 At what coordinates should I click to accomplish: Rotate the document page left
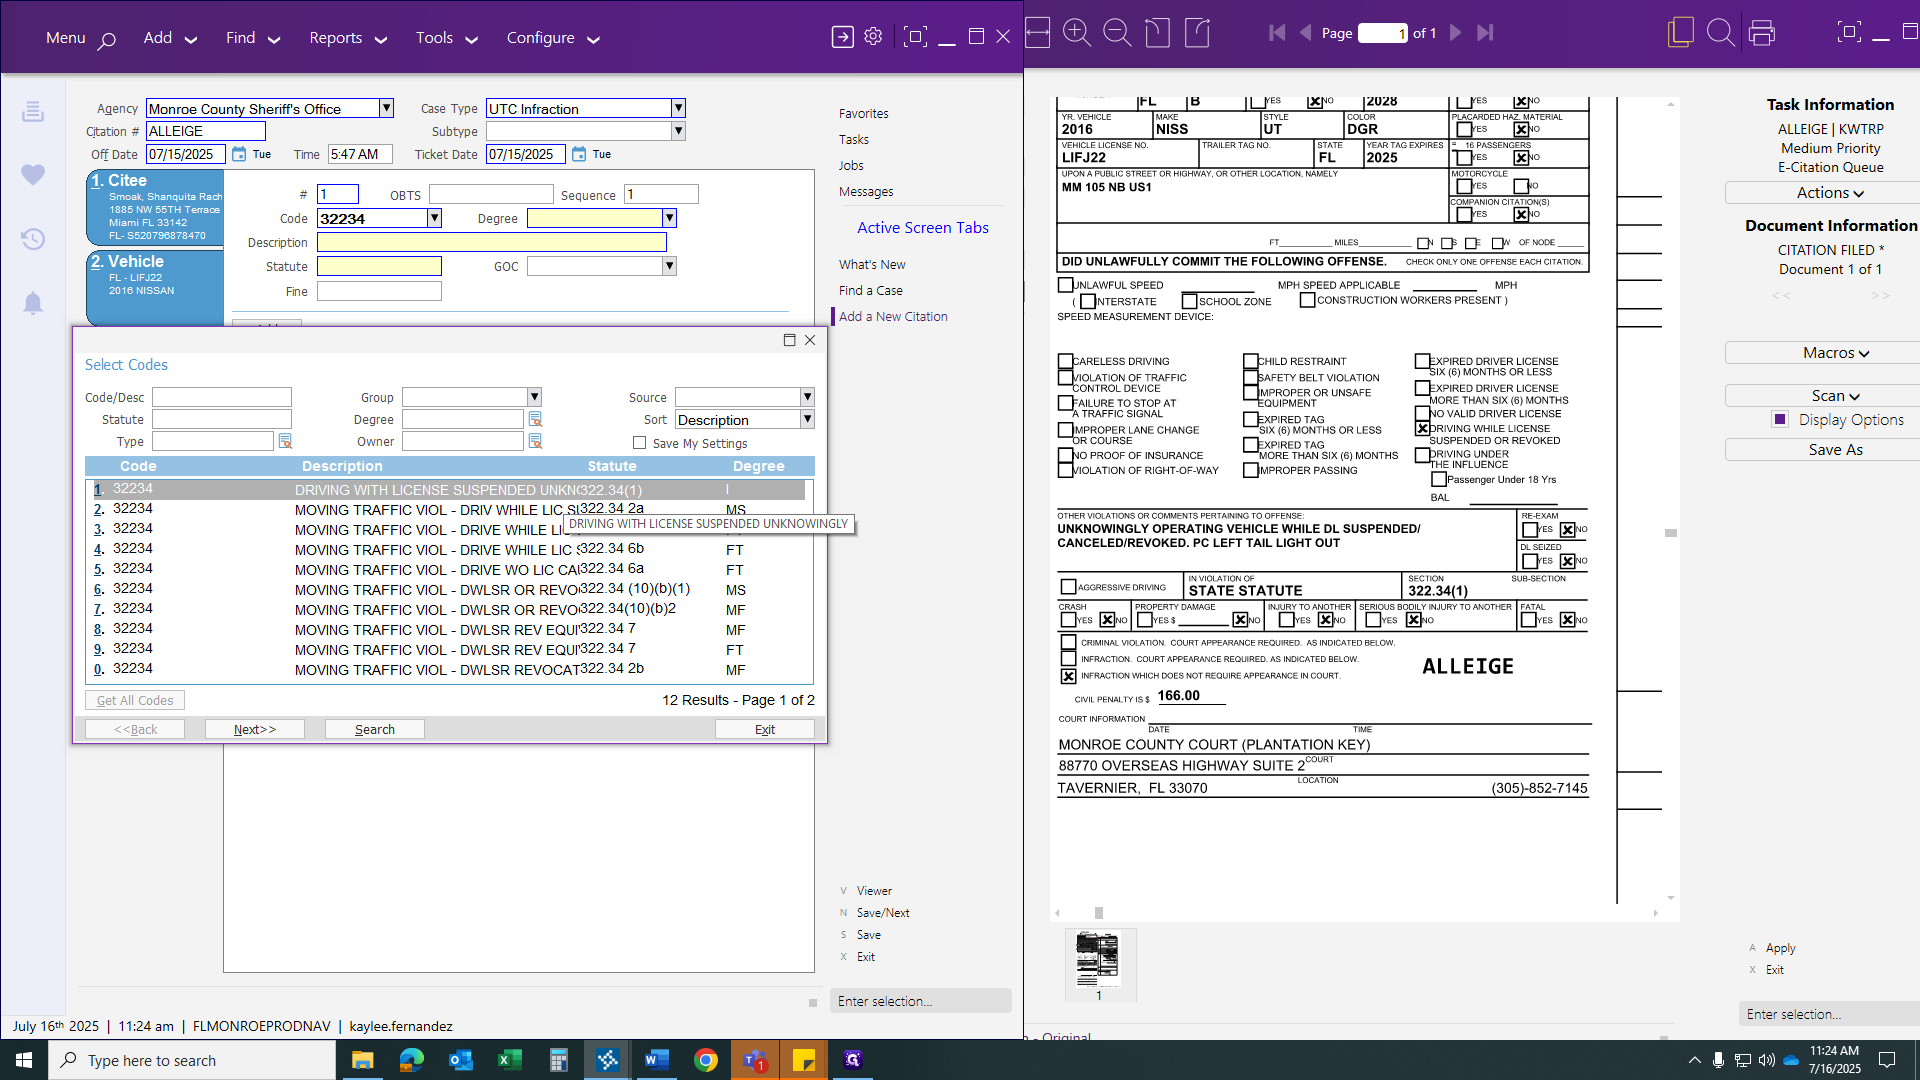click(x=1157, y=32)
